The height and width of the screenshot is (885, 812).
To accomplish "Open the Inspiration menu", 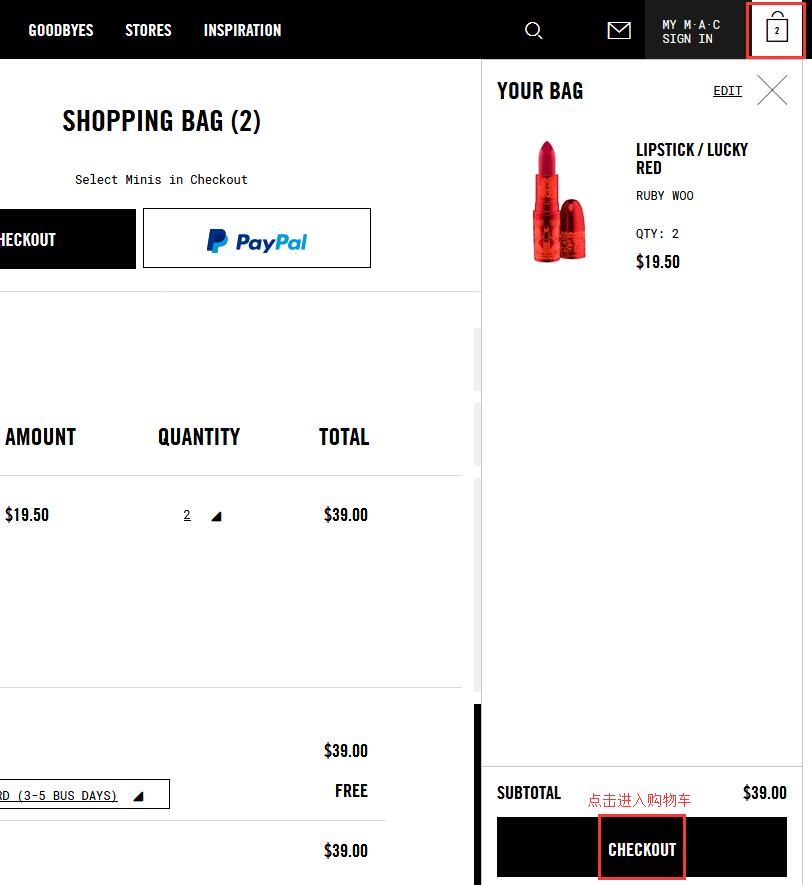I will tap(242, 30).
